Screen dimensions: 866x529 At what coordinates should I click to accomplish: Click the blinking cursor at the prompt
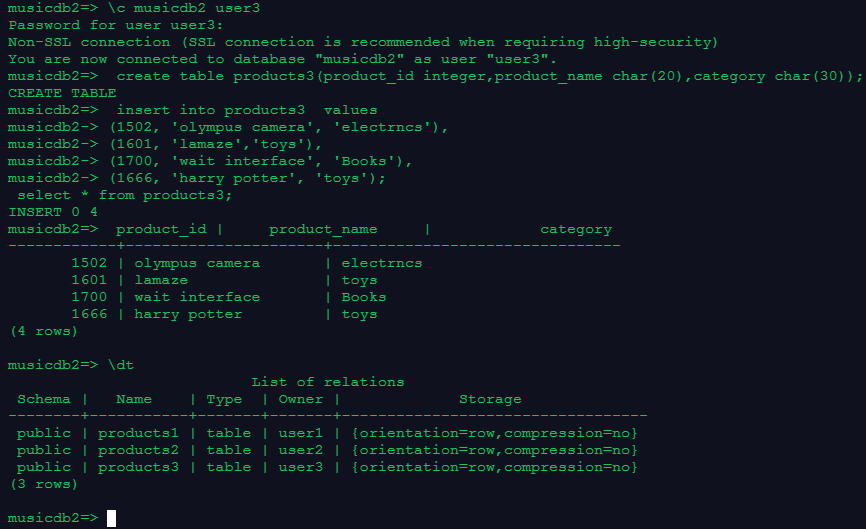(112, 518)
